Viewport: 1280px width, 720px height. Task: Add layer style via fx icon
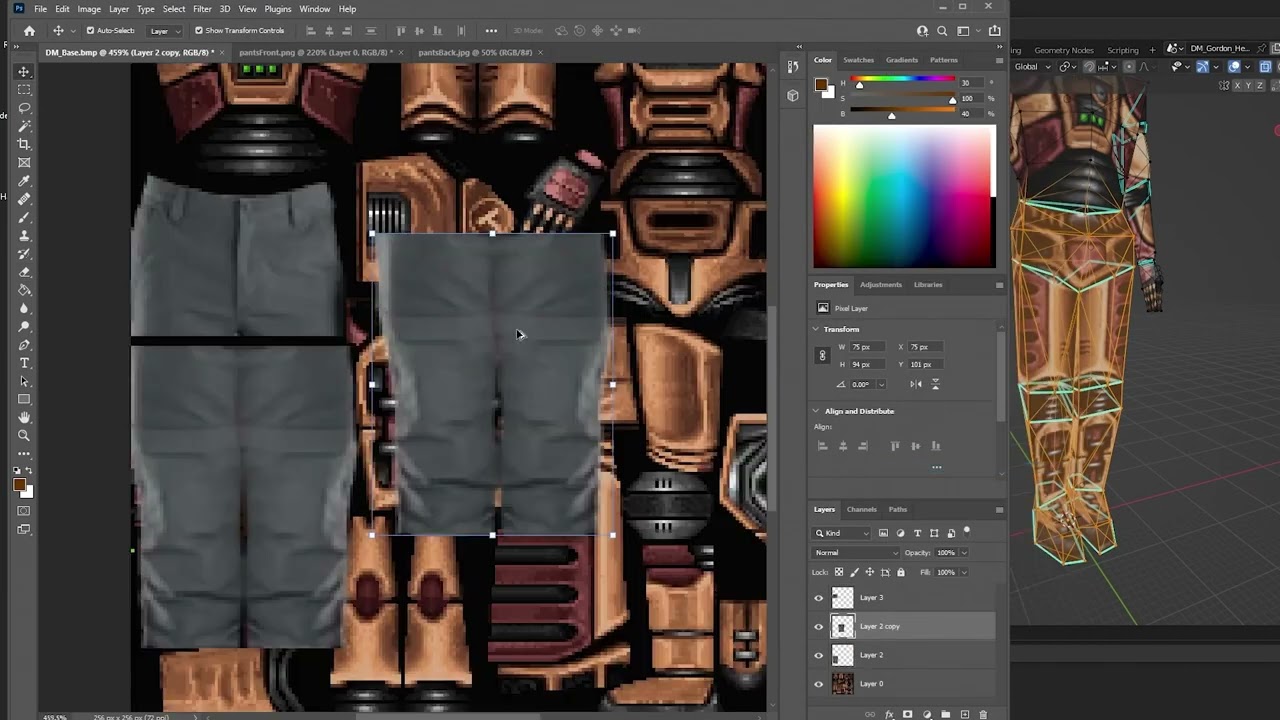(x=888, y=714)
